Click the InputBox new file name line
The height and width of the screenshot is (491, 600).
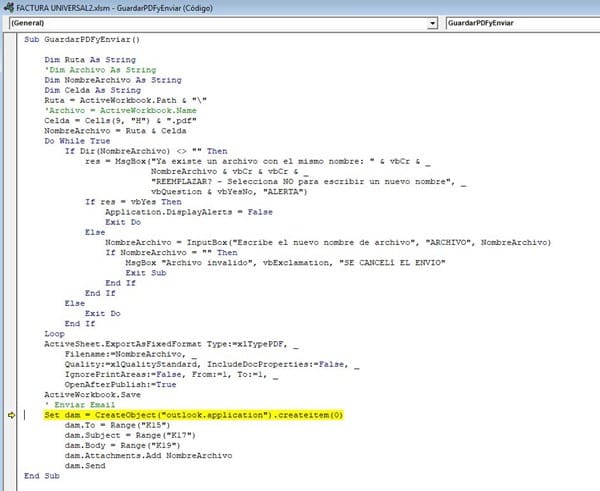(328, 242)
